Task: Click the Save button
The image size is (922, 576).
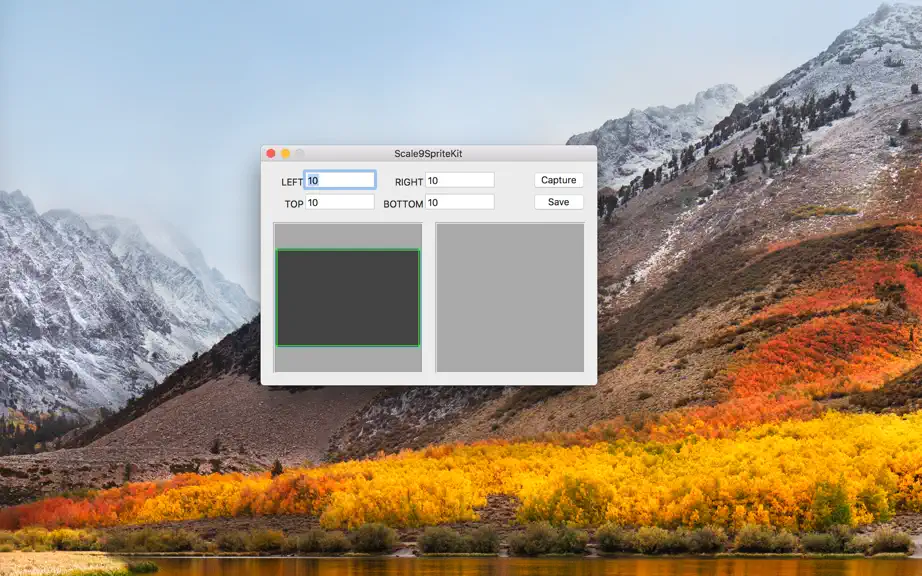Action: [559, 202]
